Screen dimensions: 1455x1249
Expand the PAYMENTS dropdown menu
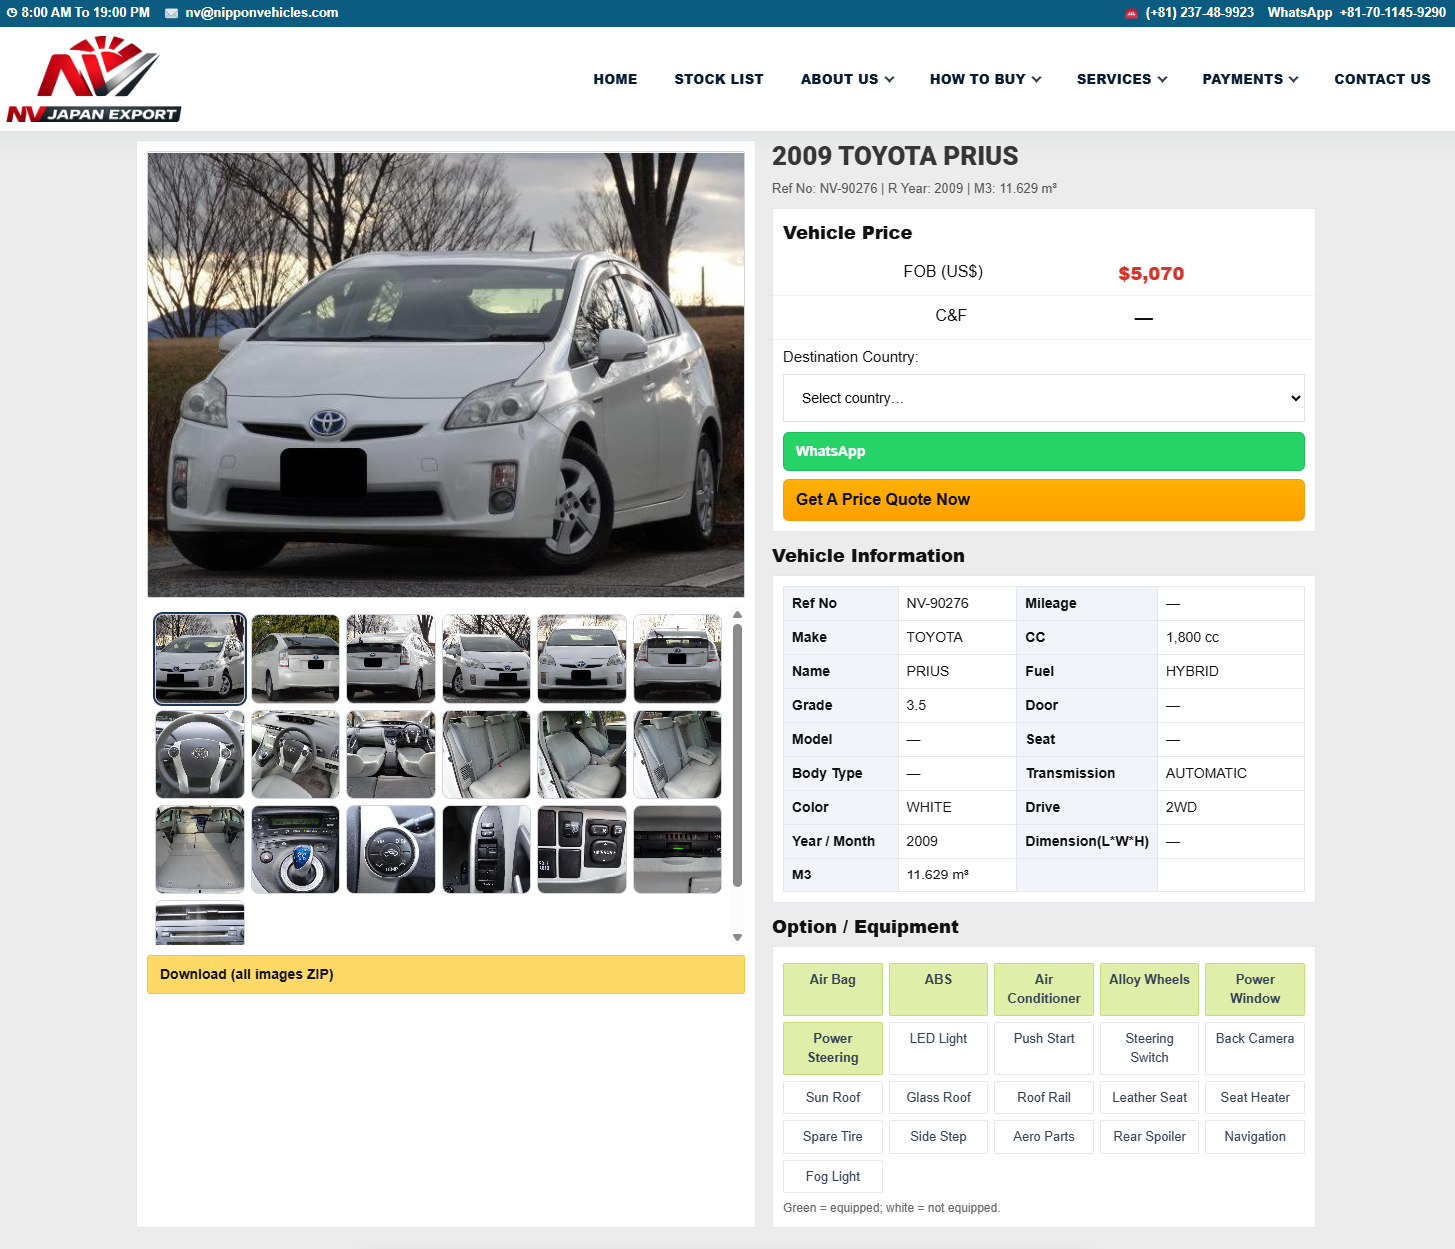1250,79
